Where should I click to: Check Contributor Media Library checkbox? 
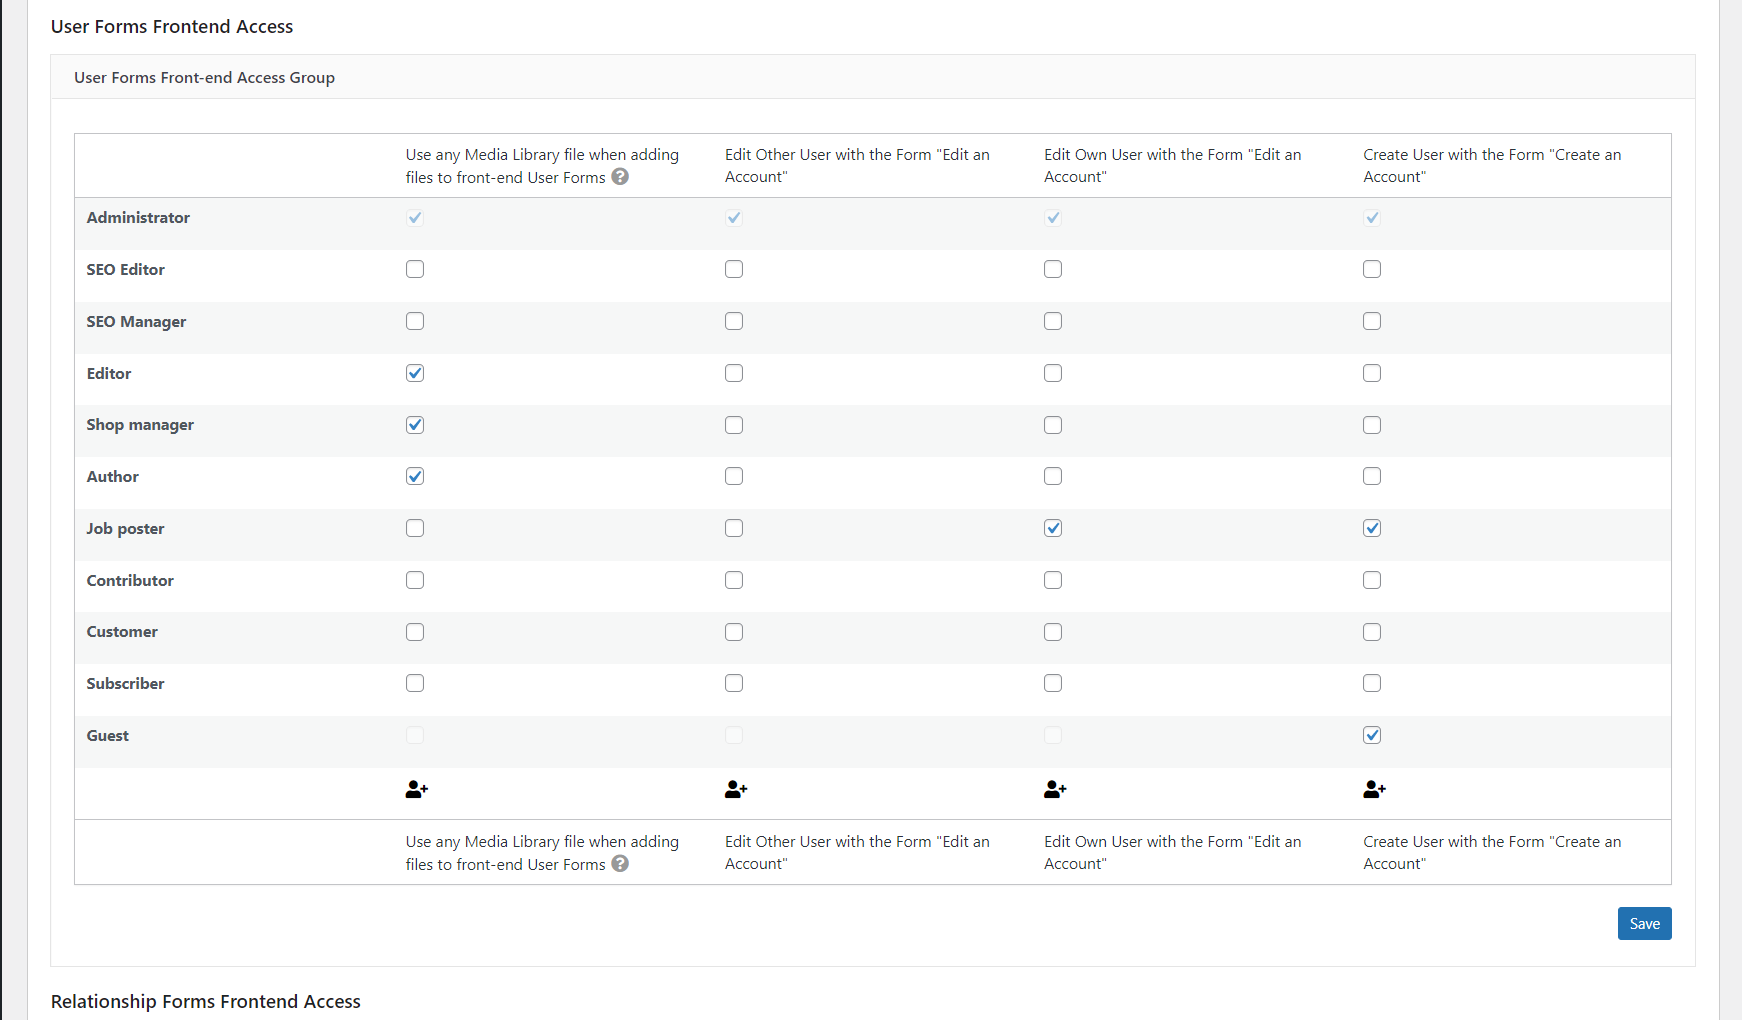415,580
